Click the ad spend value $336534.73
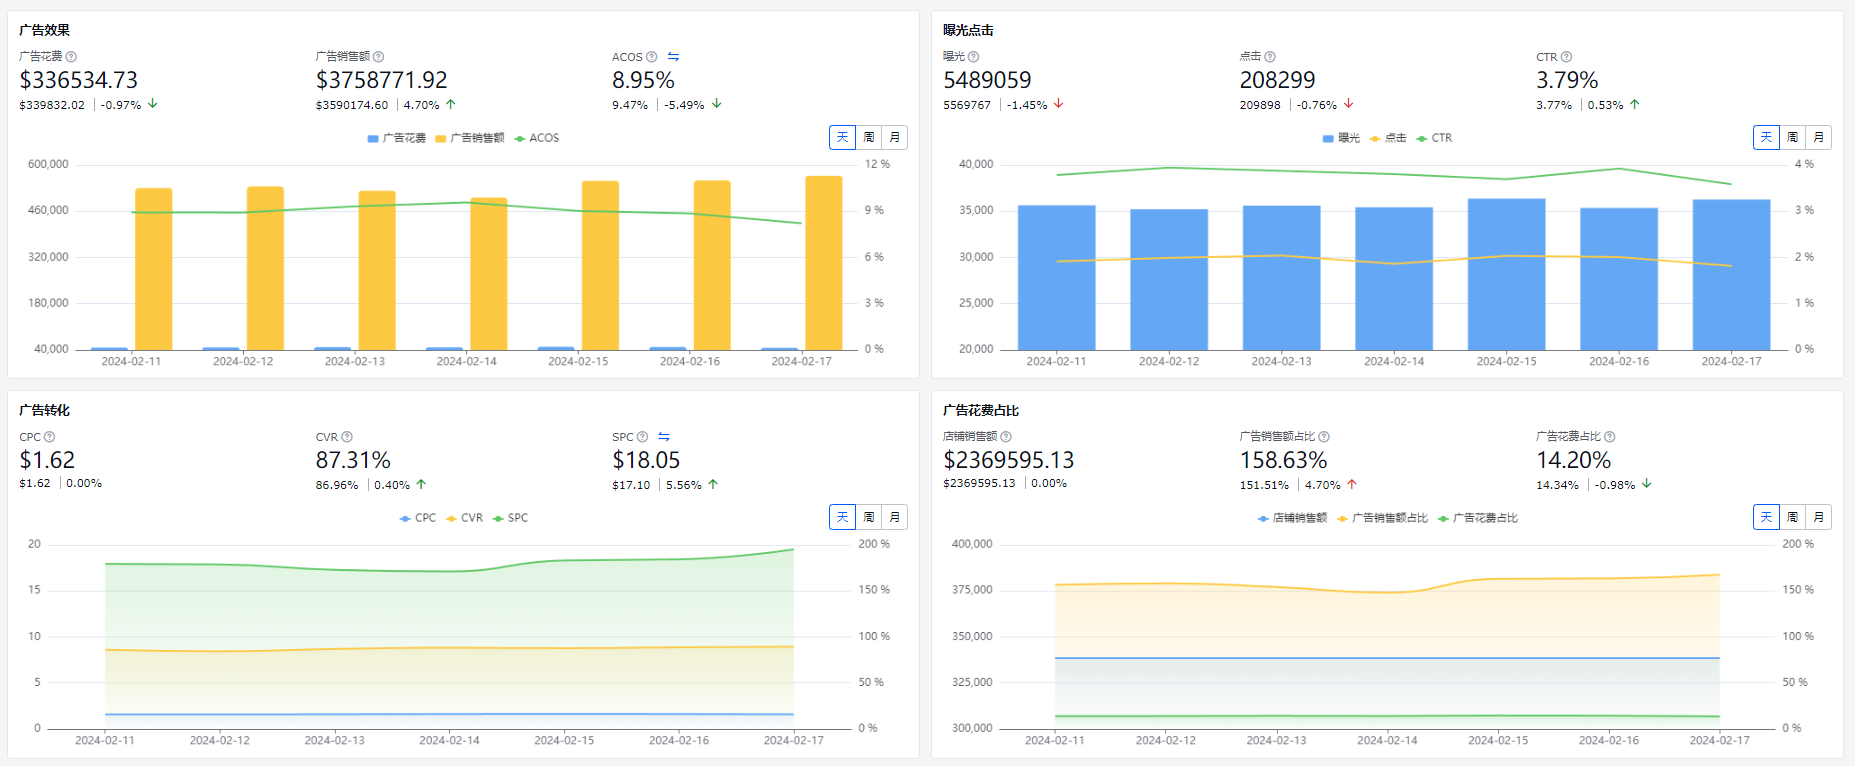 (x=79, y=80)
